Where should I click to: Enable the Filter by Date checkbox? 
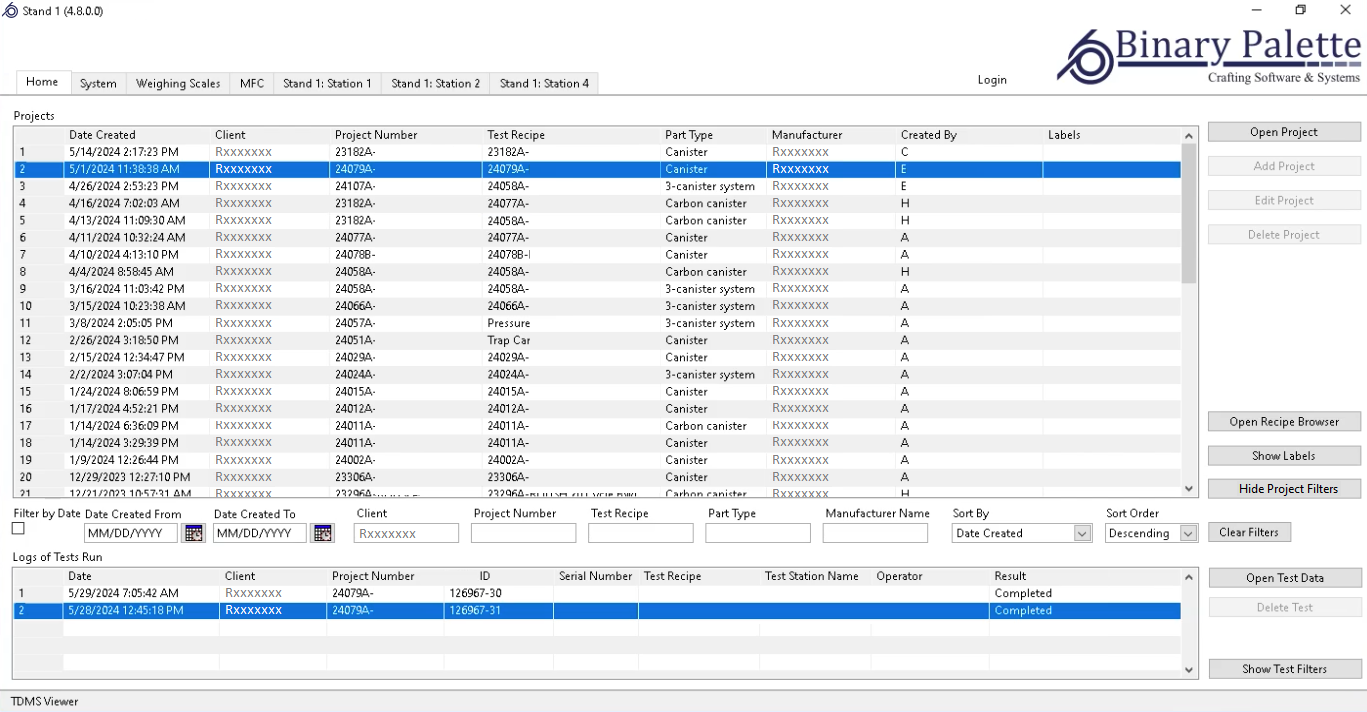(18, 529)
